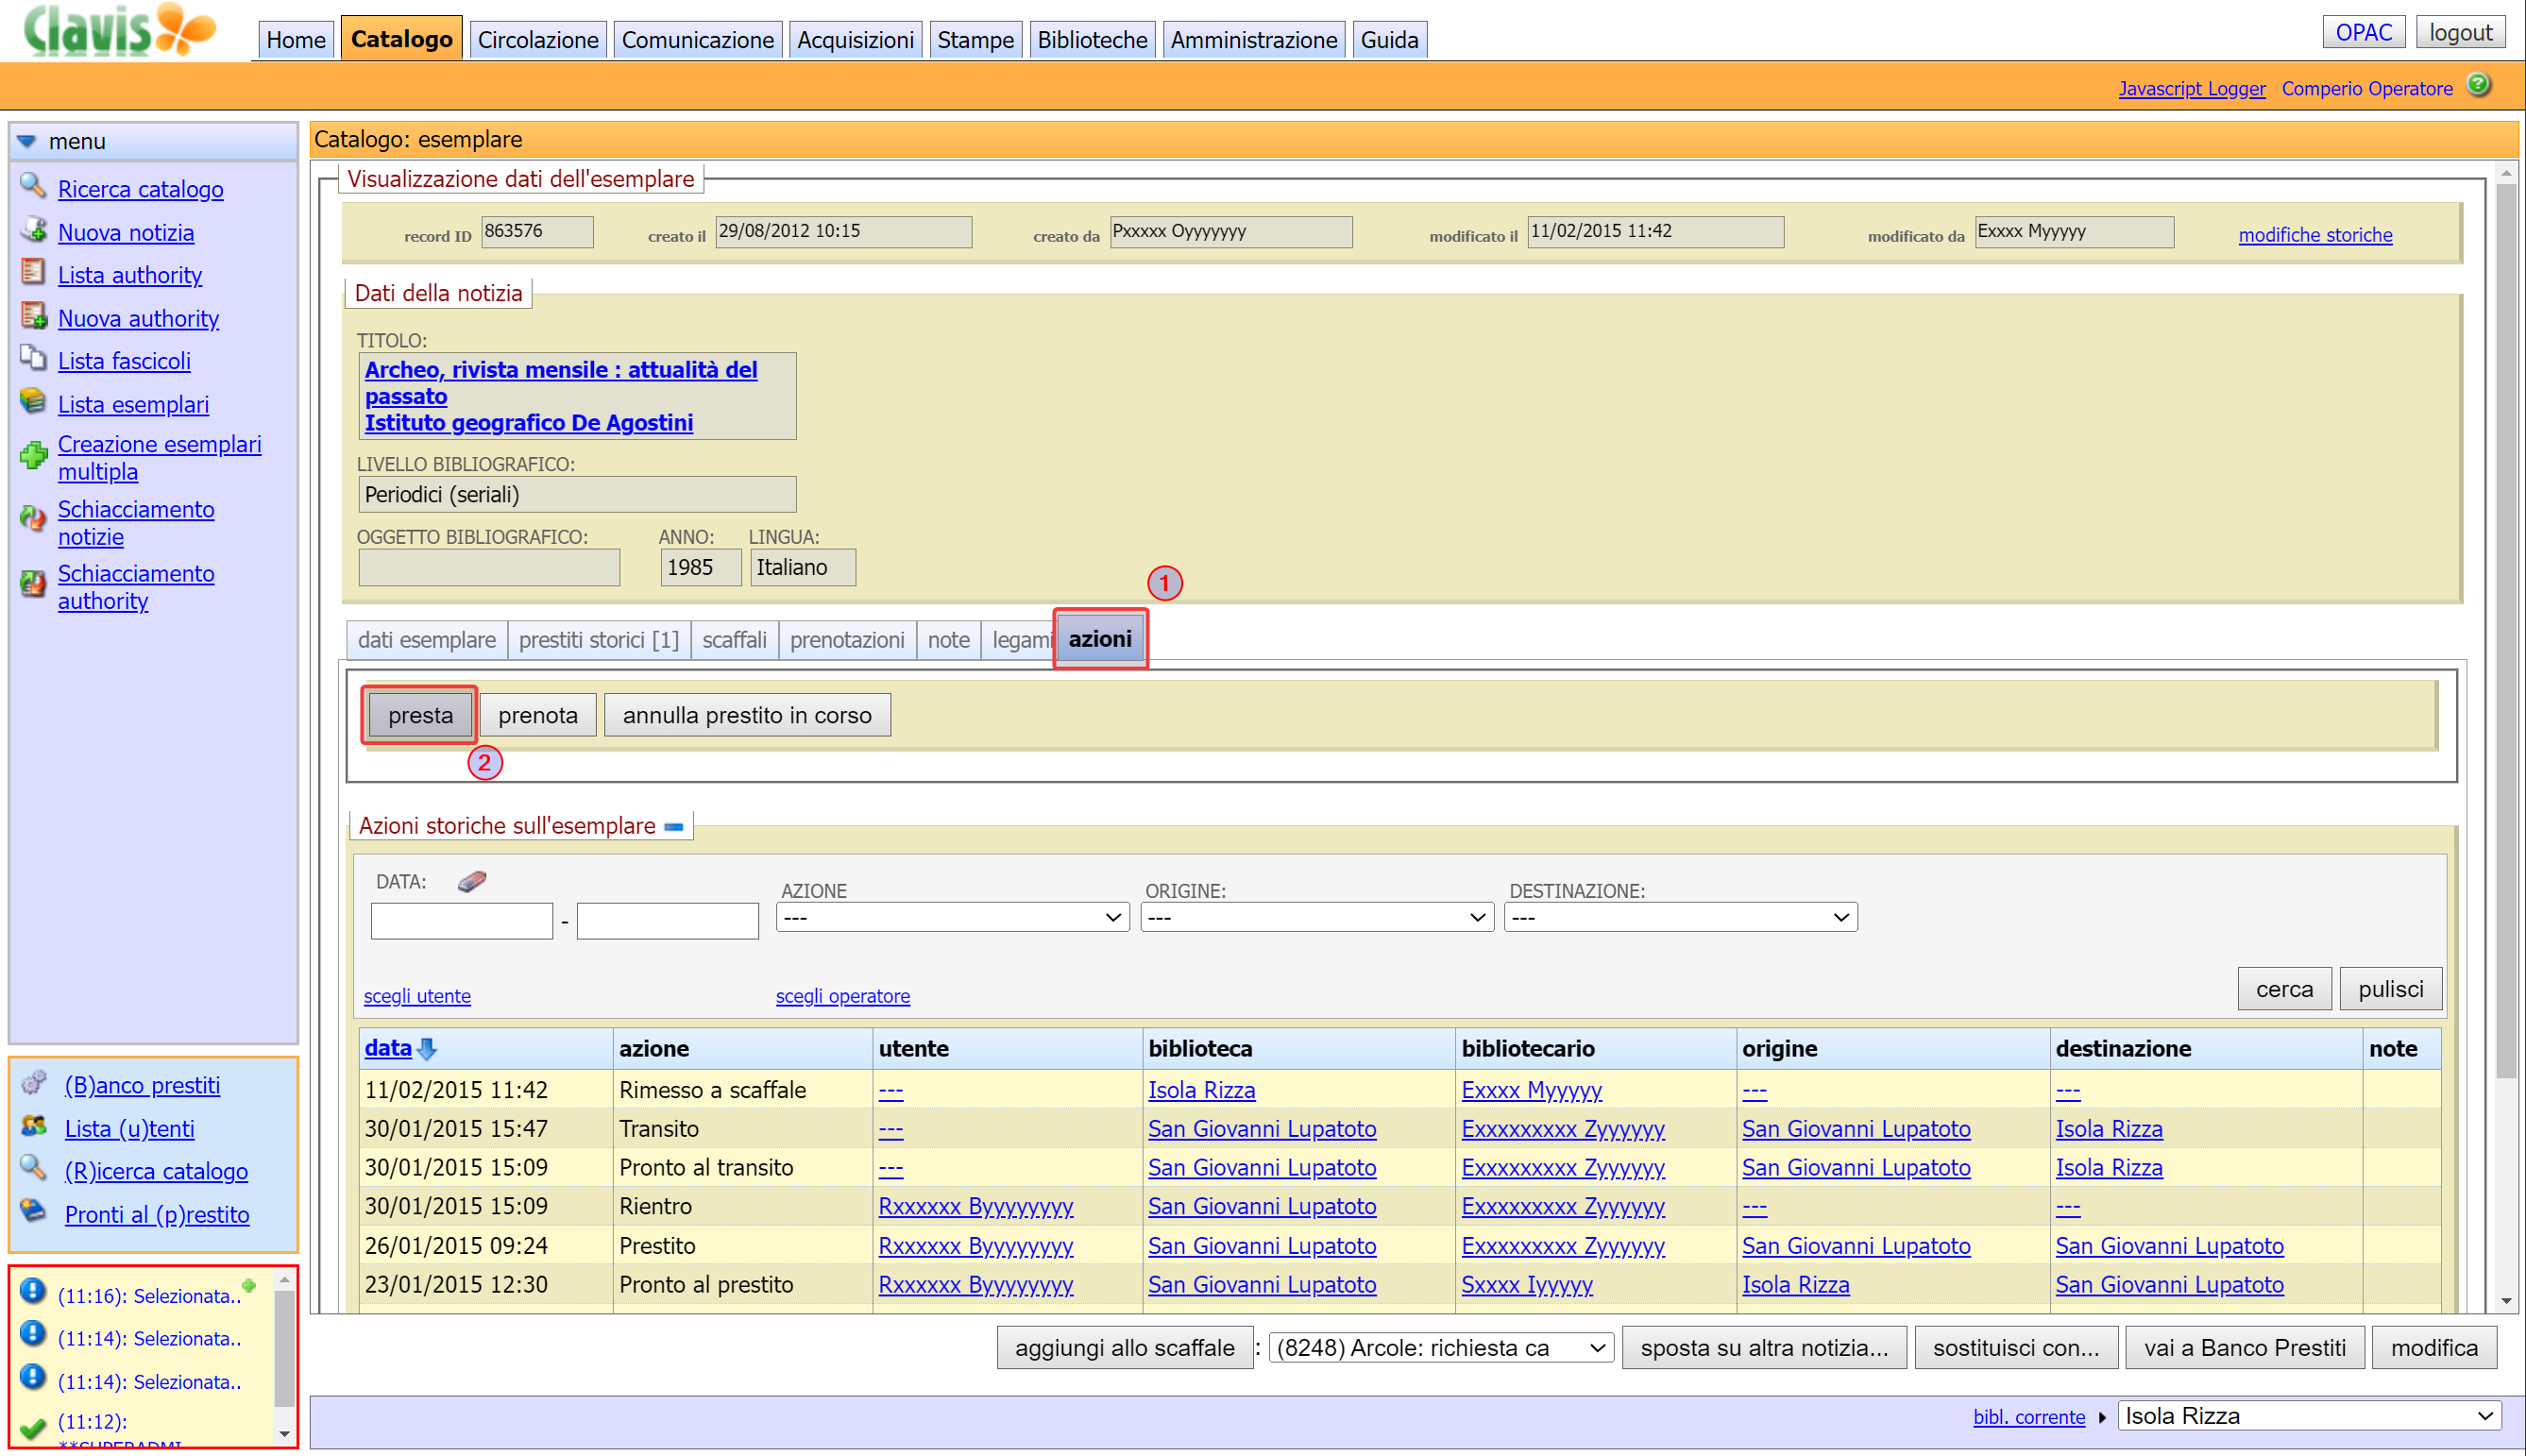
Task: Open the bibl. corrente Isola Rizza dropdown
Action: coord(2309,1416)
